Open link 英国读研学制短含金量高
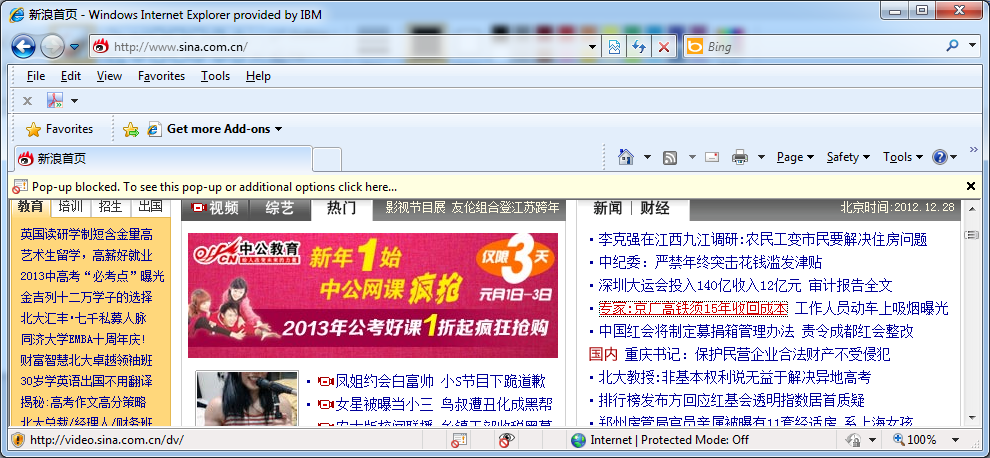The image size is (990, 458). tap(86, 235)
